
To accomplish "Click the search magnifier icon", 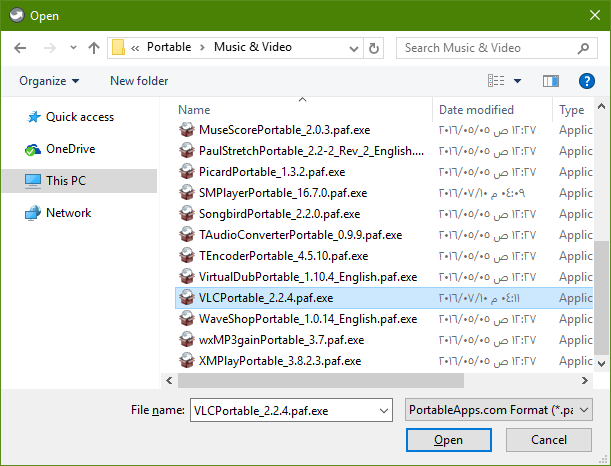I will pyautogui.click(x=583, y=48).
